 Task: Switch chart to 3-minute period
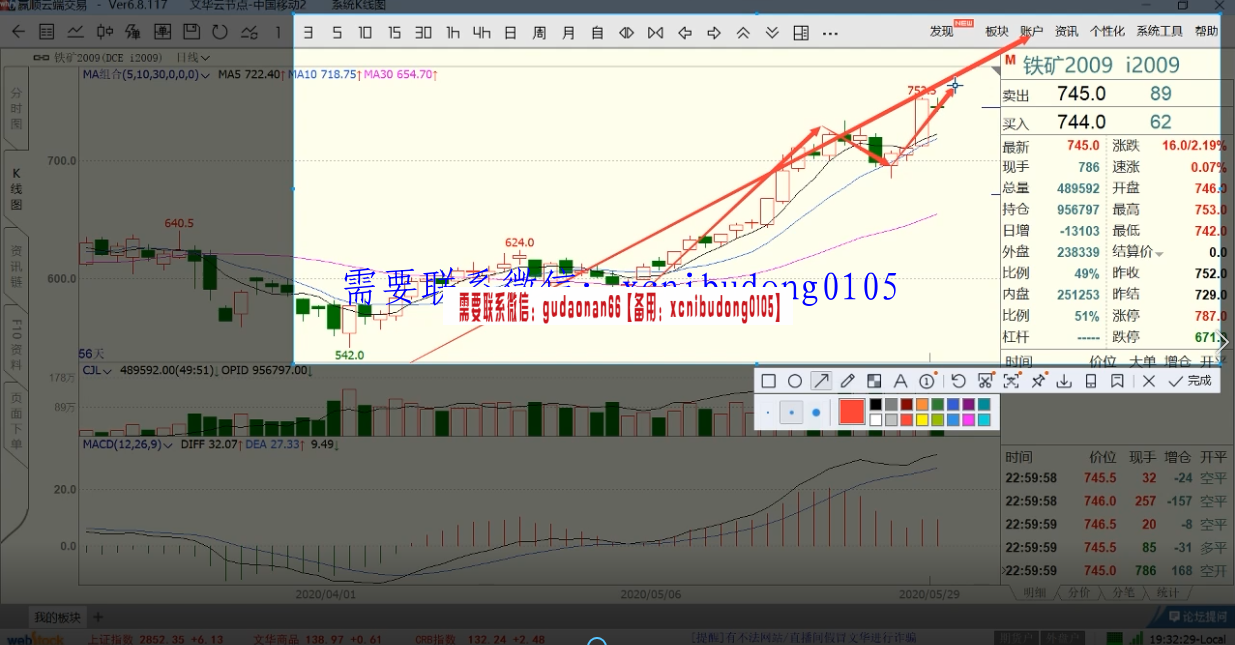pyautogui.click(x=309, y=33)
